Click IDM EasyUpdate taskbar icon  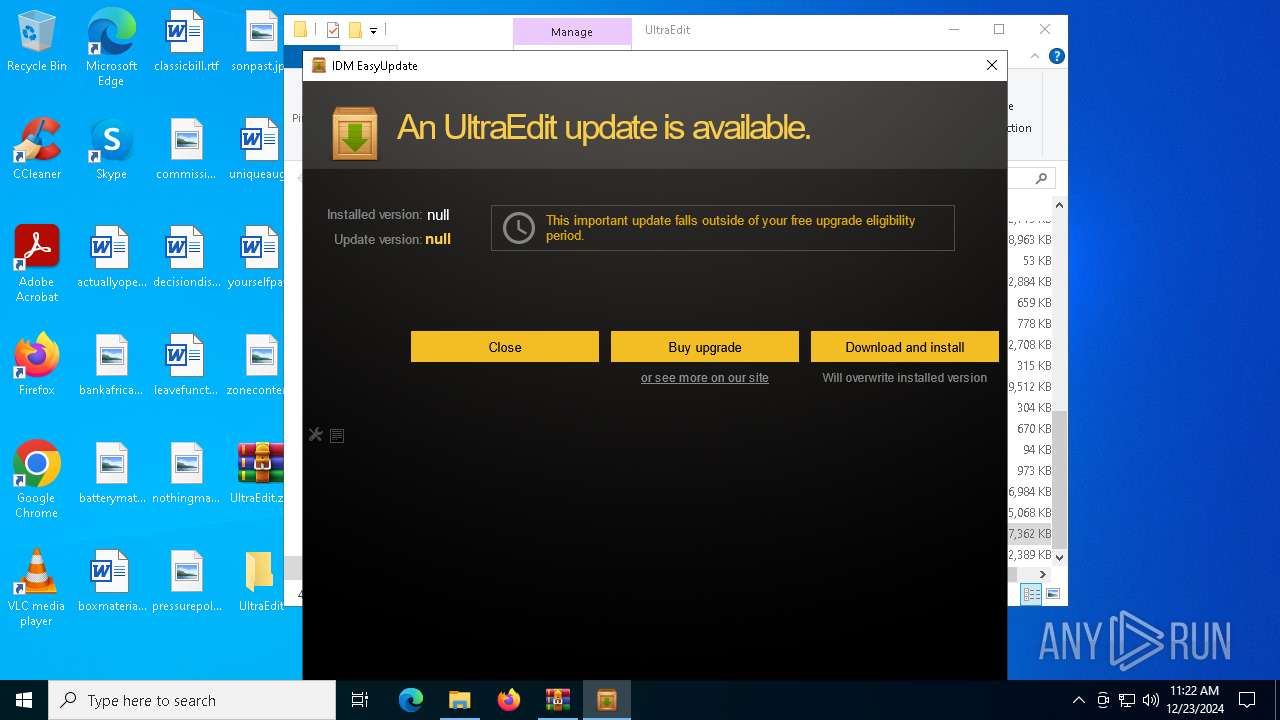coord(606,700)
